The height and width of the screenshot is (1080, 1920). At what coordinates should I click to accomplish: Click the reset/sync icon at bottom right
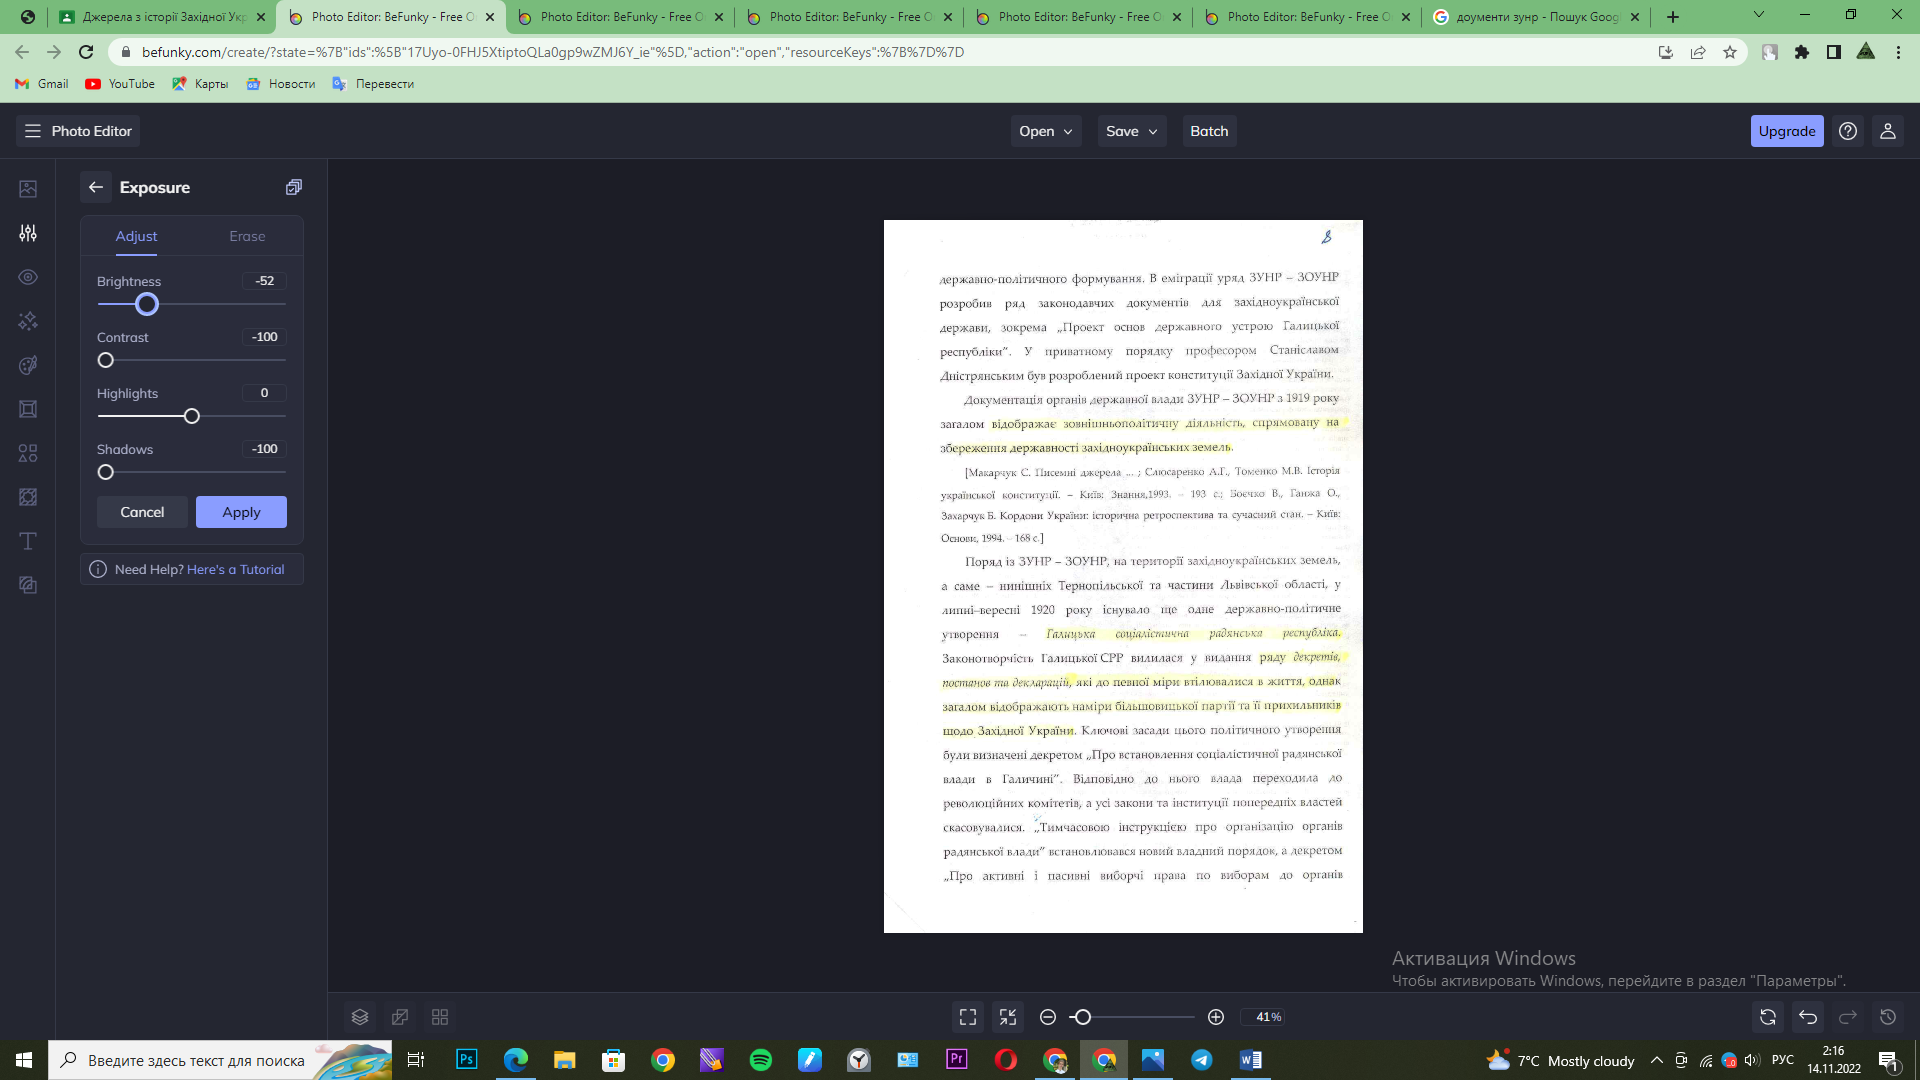click(1768, 1017)
